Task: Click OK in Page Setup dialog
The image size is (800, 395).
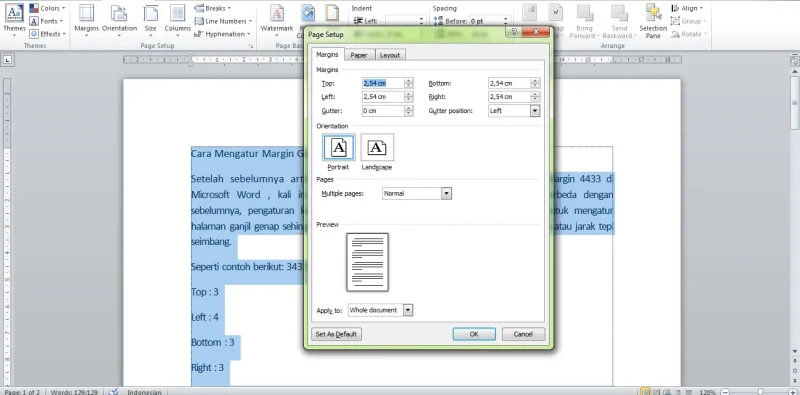Action: click(x=474, y=334)
